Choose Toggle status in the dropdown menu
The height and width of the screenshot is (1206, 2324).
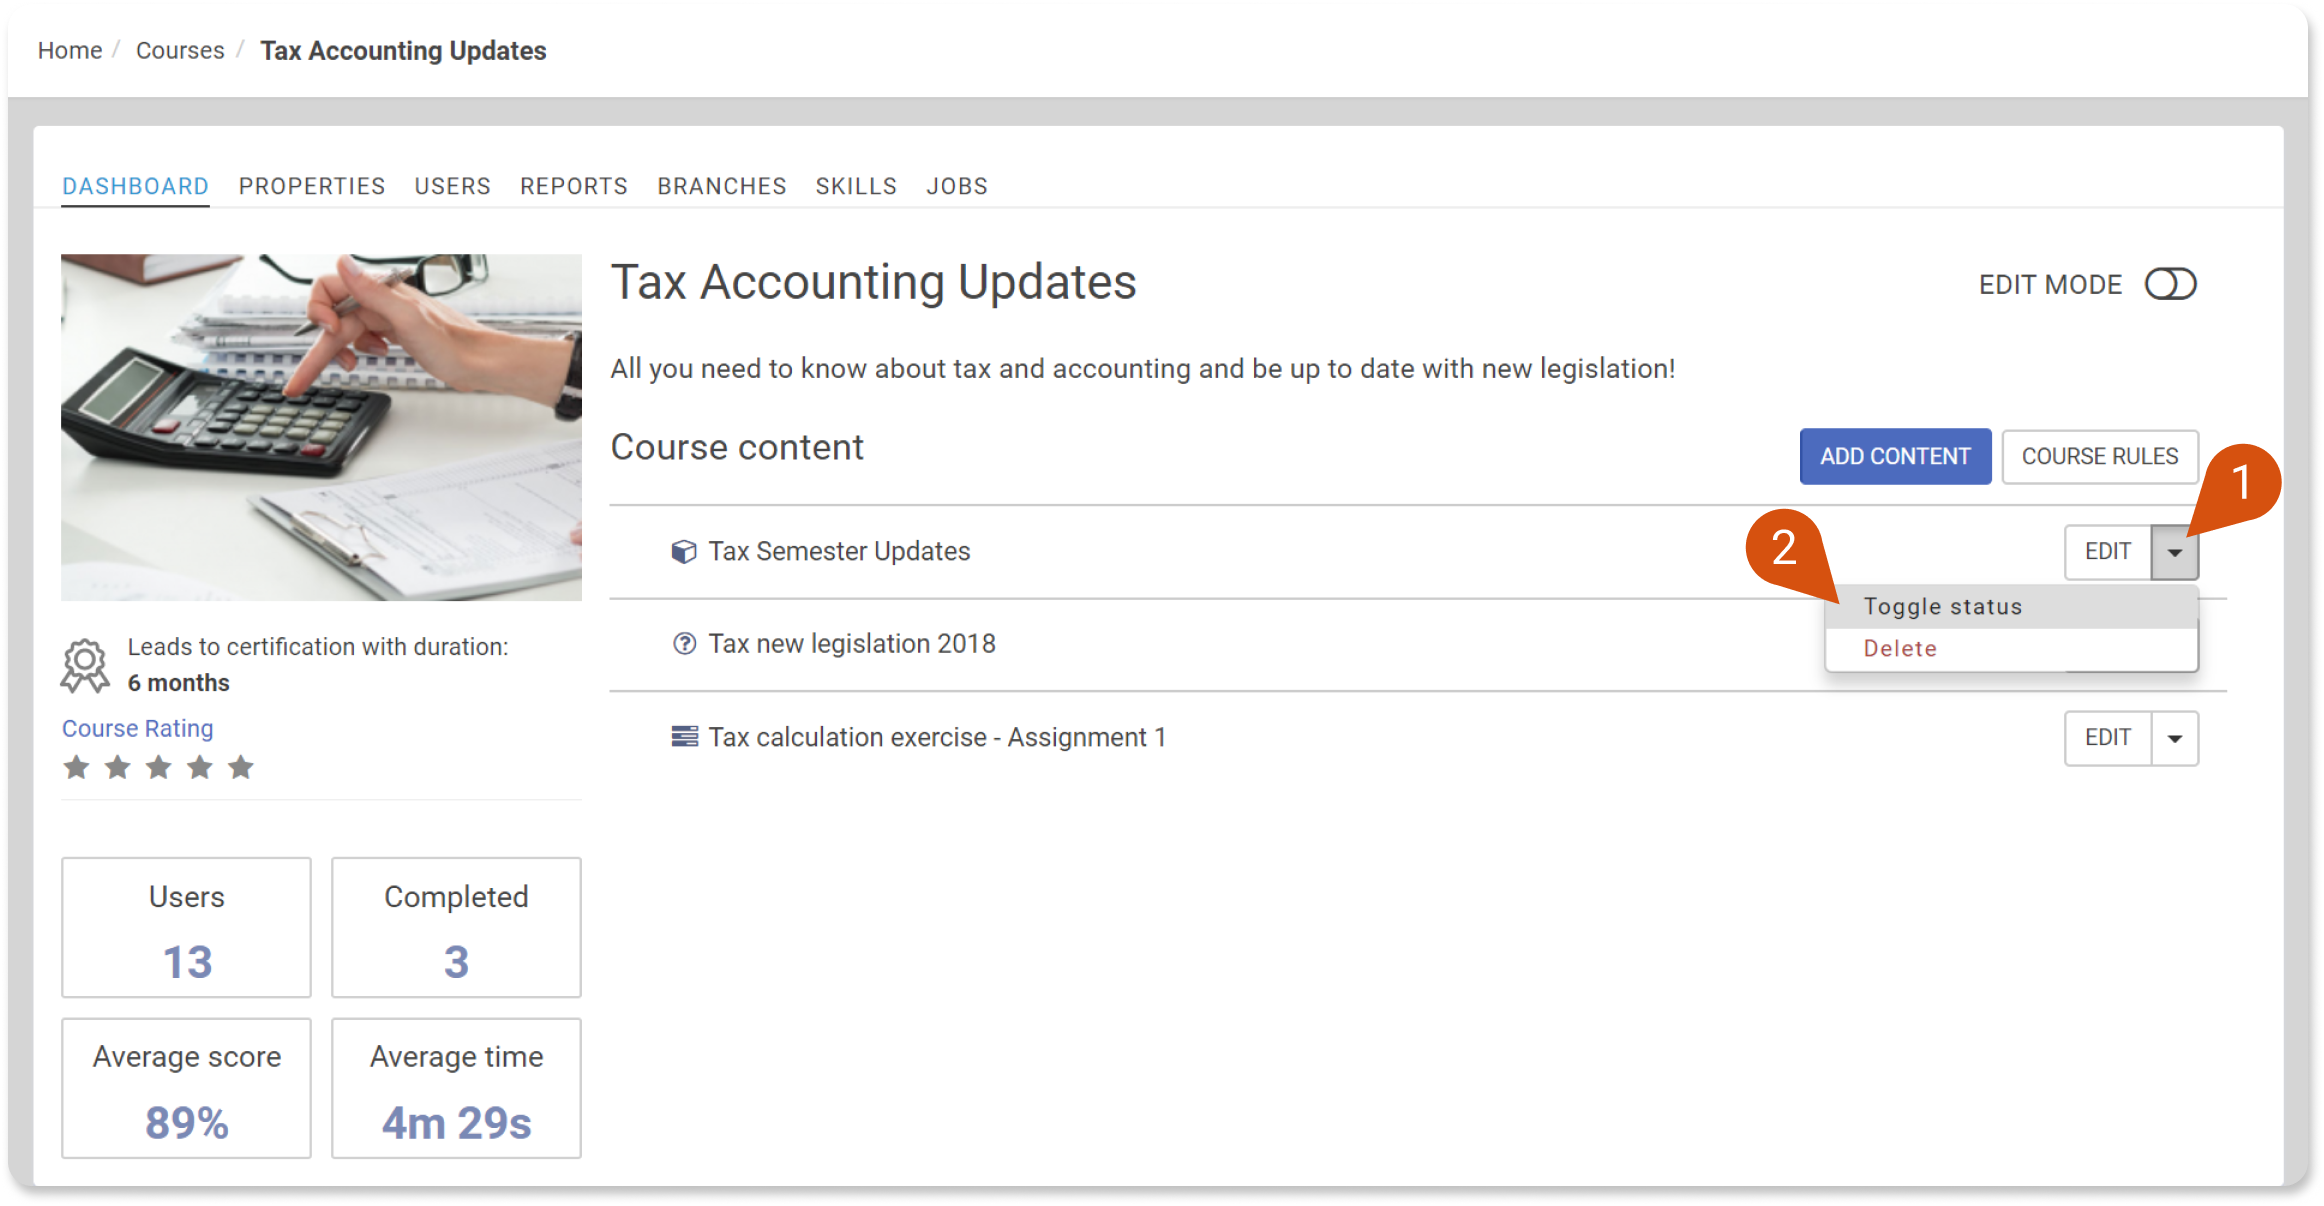(2011, 607)
